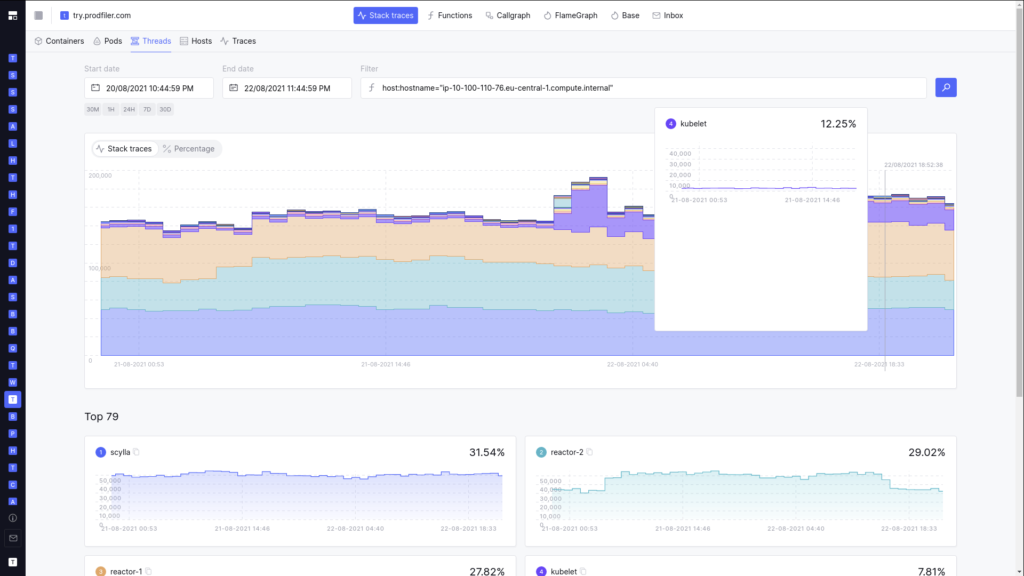
Task: Click the info icon in the sidebar
Action: pyautogui.click(x=12, y=518)
